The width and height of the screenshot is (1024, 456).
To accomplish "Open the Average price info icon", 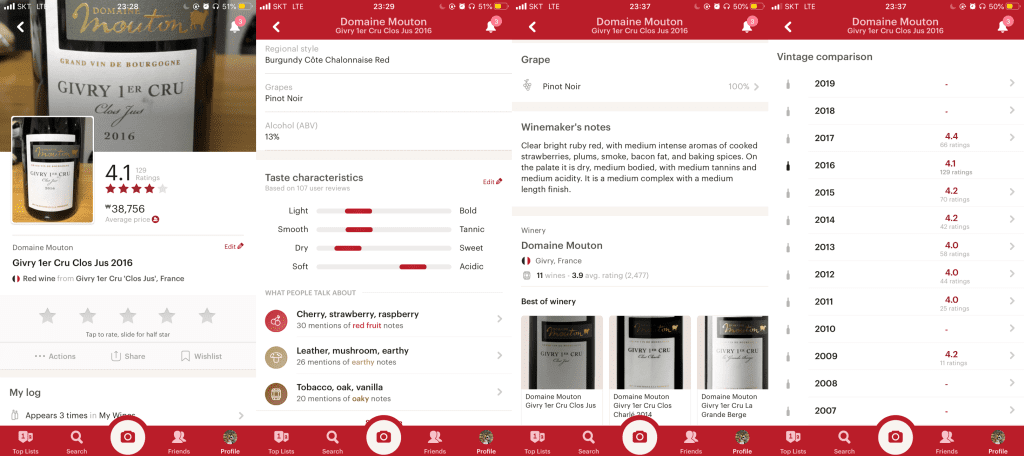I will click(155, 220).
